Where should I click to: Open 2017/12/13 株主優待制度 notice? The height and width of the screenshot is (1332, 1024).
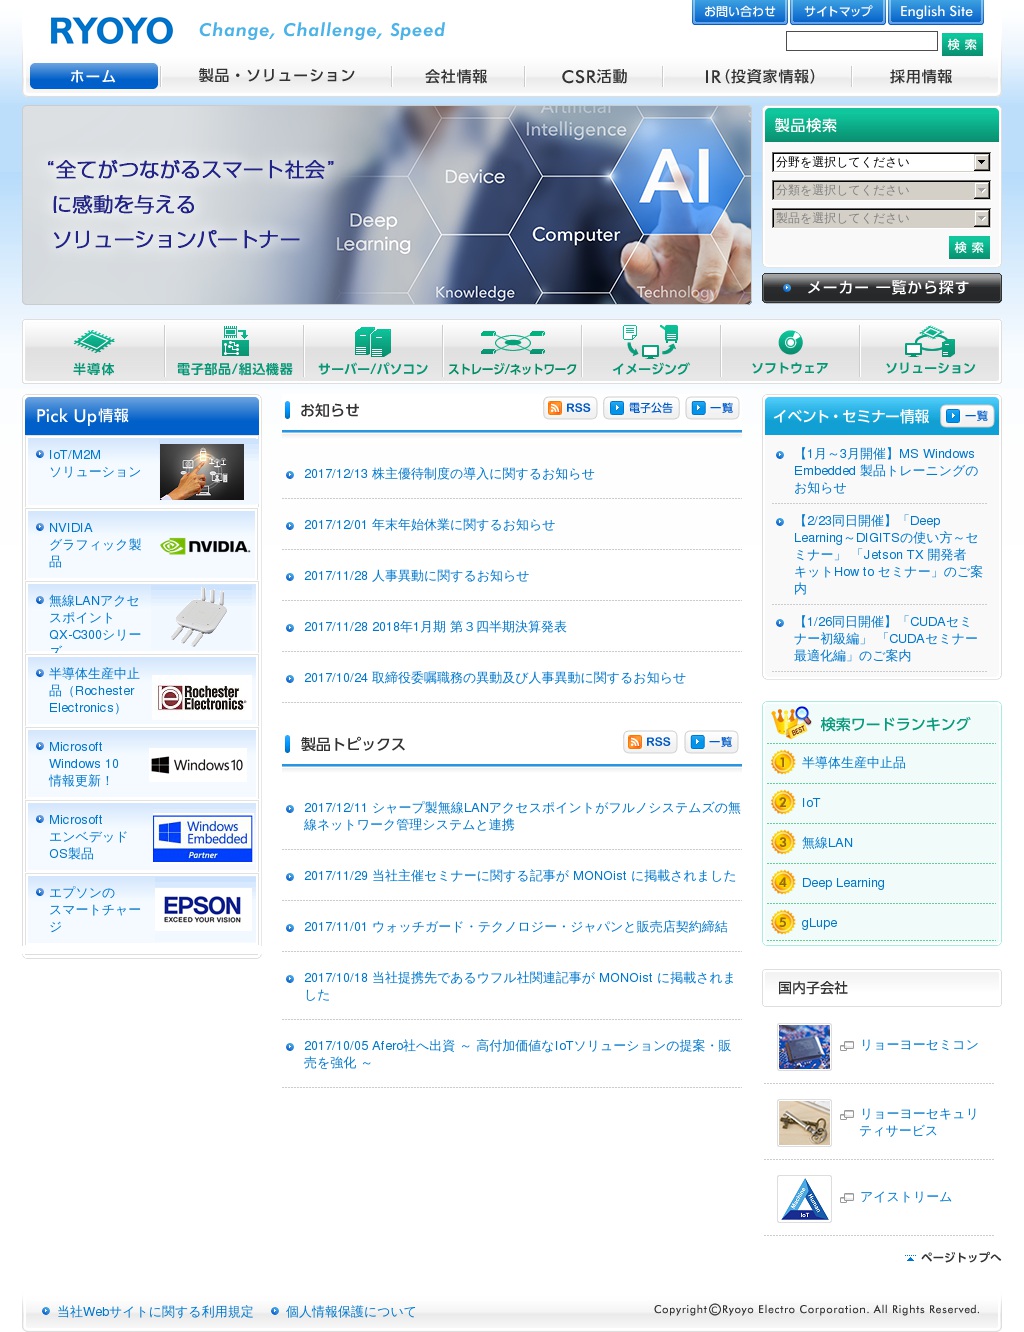point(449,474)
